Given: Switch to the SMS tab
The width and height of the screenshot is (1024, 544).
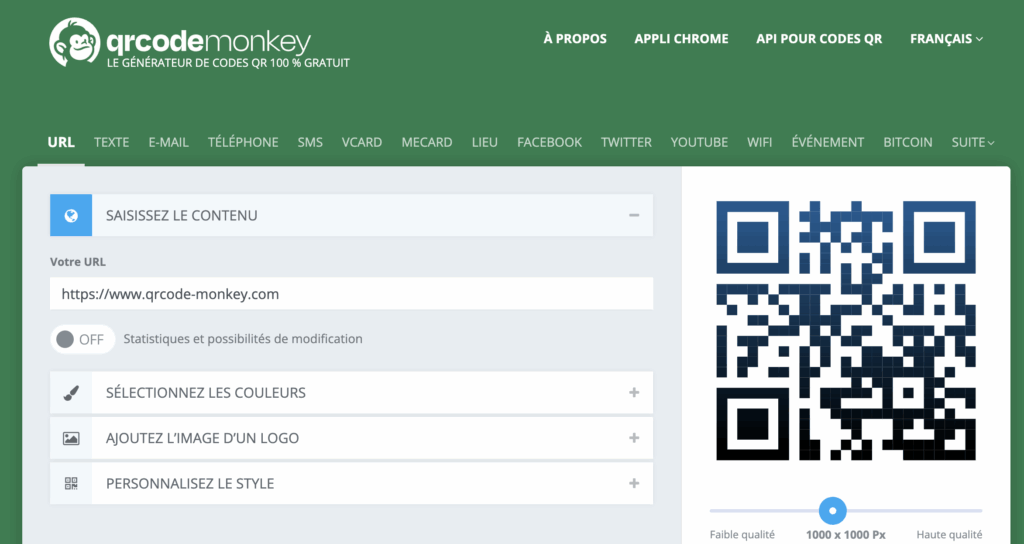Looking at the screenshot, I should click(310, 142).
